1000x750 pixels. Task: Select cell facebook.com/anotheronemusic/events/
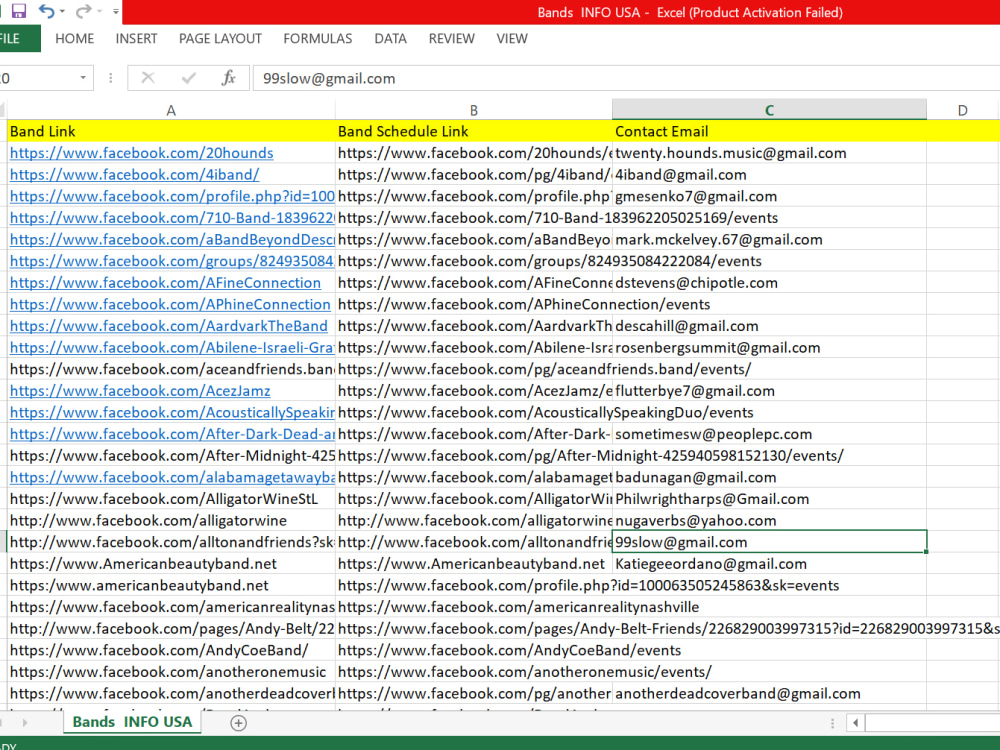474,672
